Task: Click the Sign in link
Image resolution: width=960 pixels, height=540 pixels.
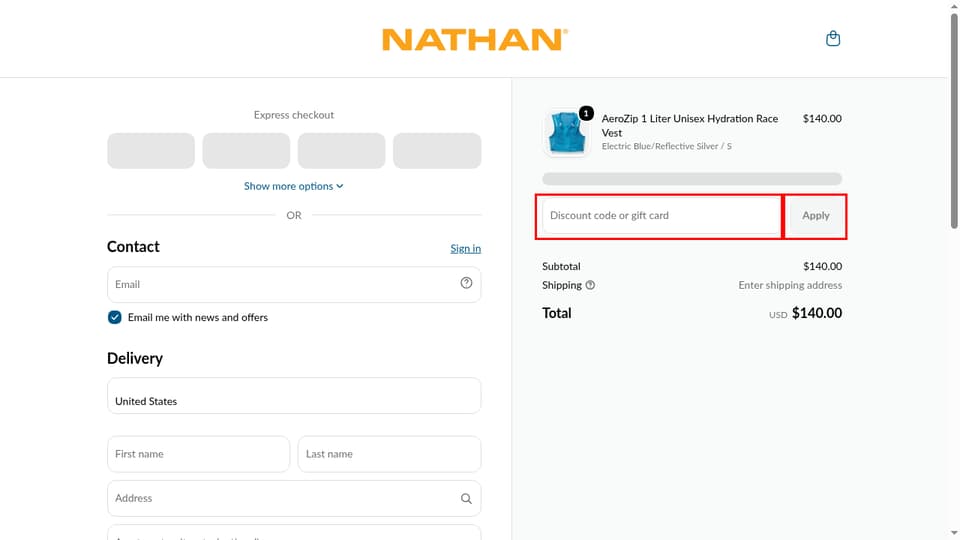Action: 465,249
